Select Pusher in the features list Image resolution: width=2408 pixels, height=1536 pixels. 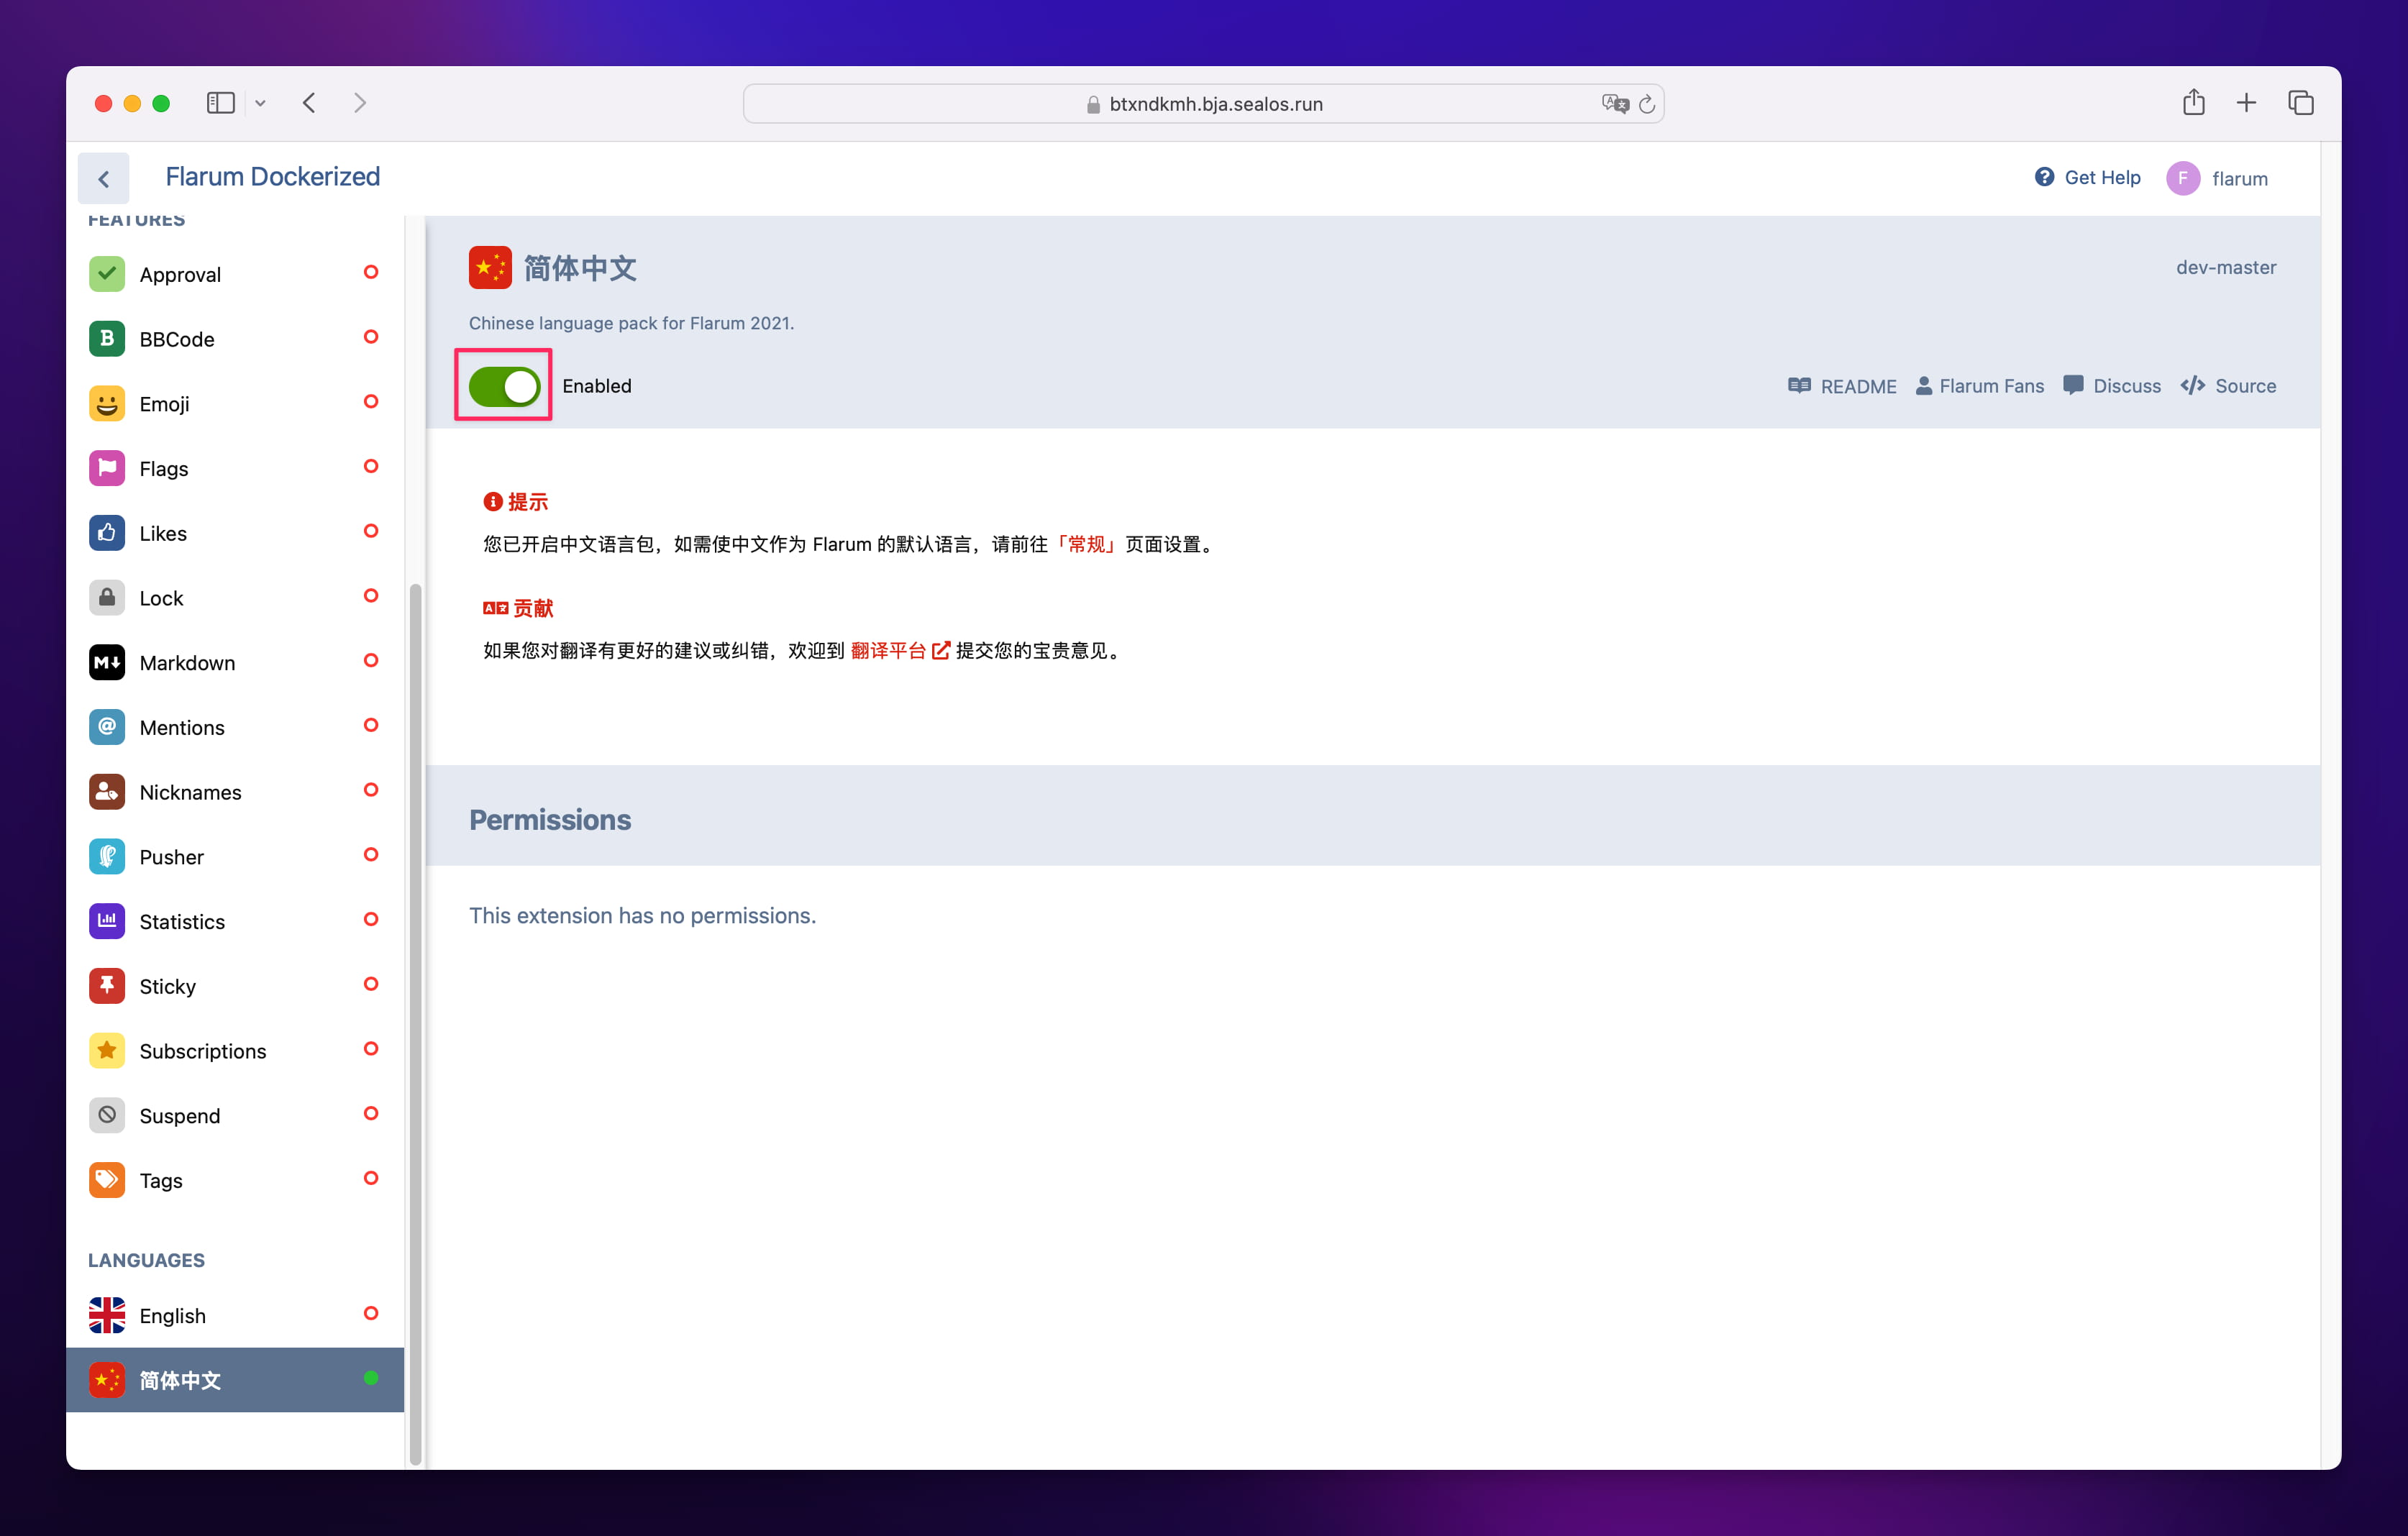[x=235, y=857]
